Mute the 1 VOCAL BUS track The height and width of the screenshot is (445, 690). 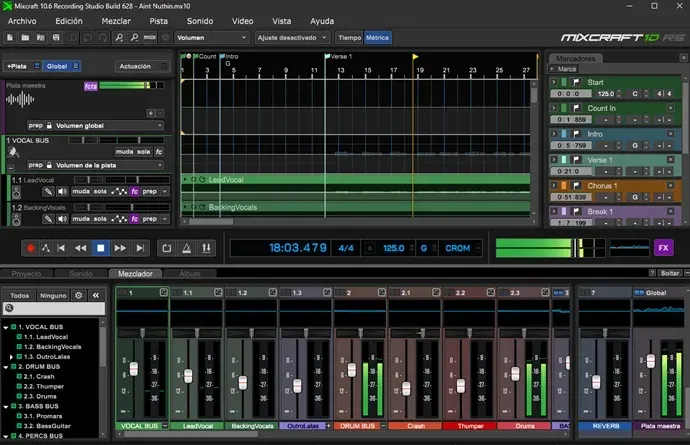124,152
